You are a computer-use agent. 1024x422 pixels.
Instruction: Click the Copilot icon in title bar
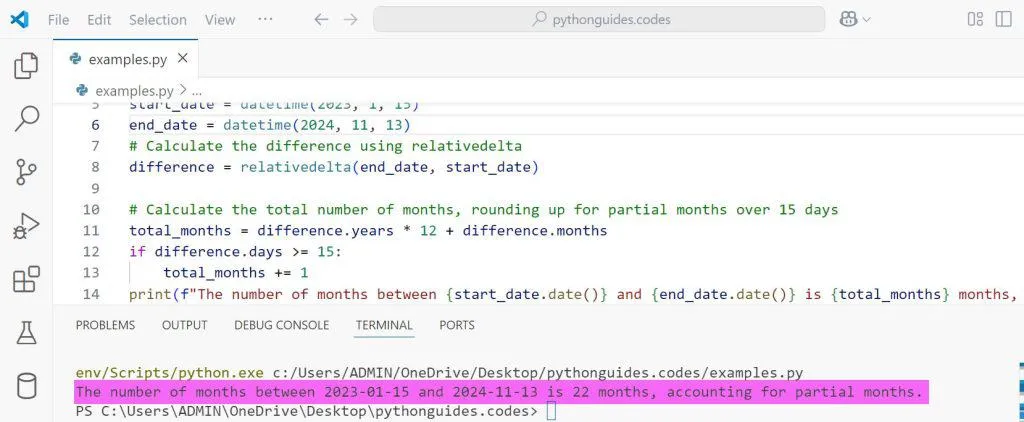pyautogui.click(x=849, y=19)
